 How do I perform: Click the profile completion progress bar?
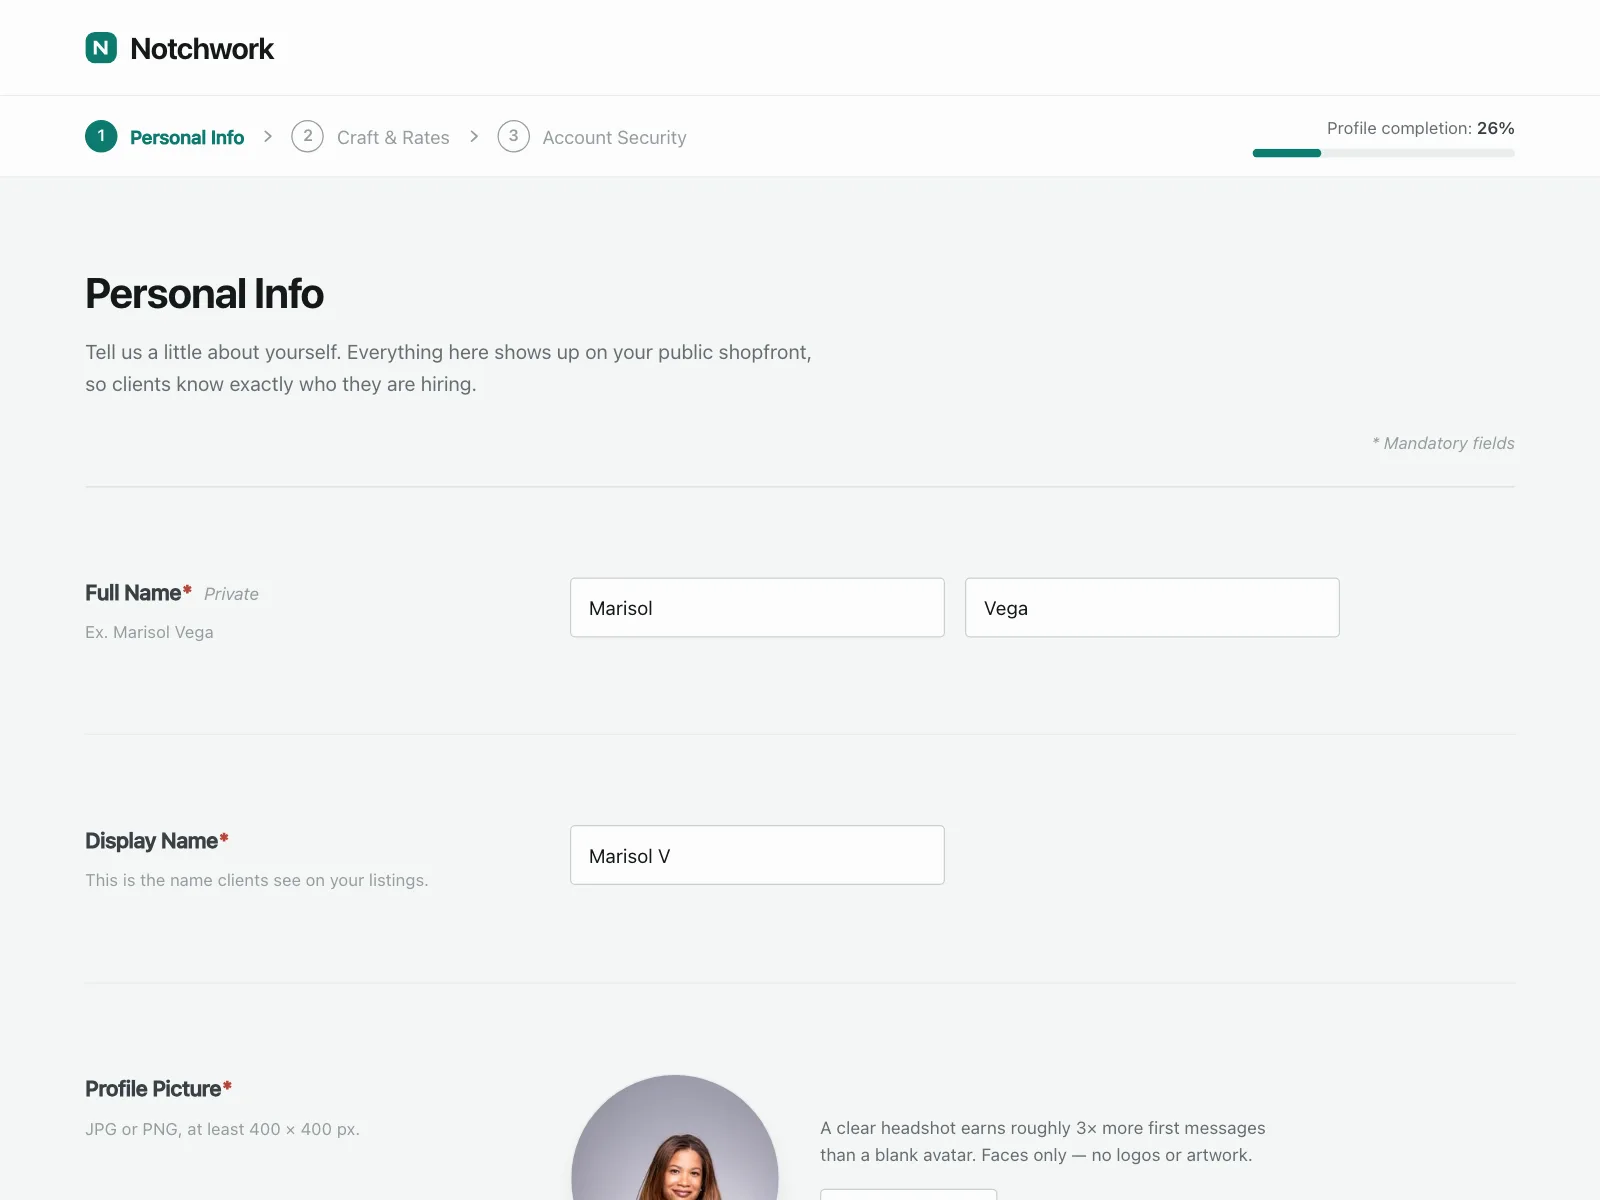click(1383, 153)
